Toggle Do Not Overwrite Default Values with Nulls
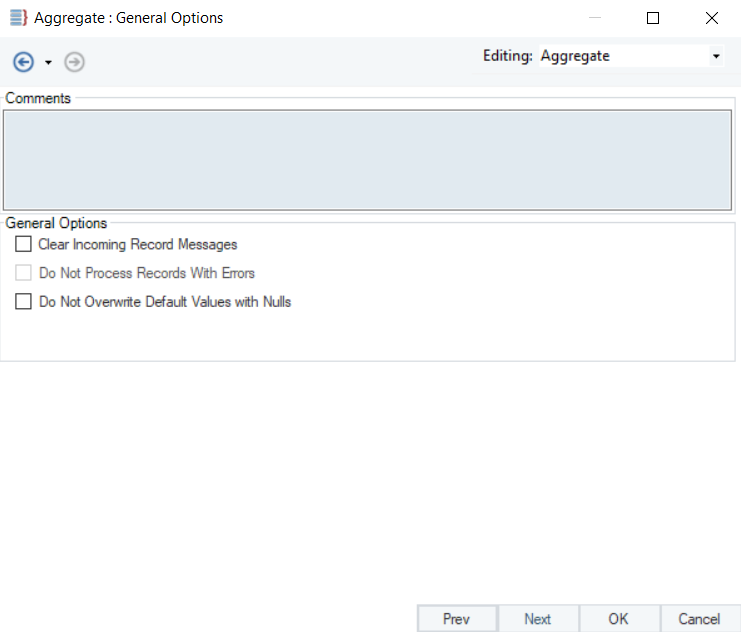 pos(24,301)
